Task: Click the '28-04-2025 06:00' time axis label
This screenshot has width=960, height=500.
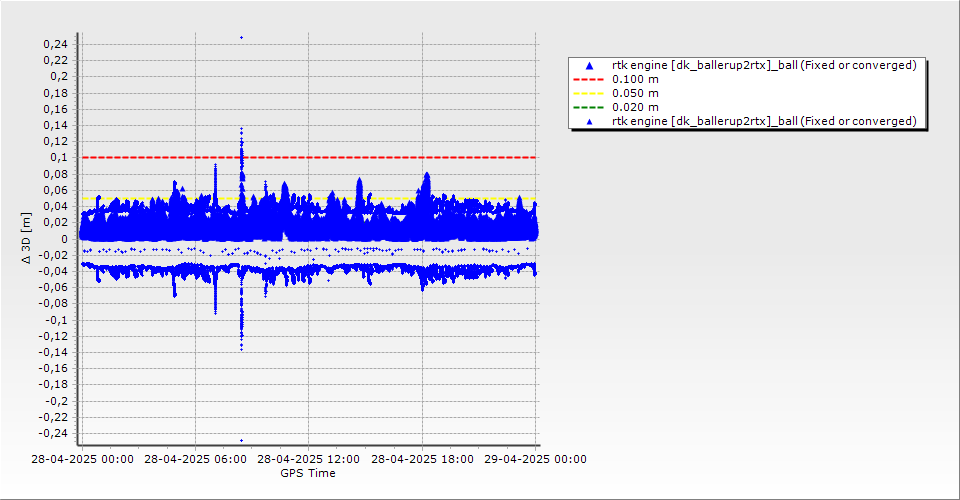Action: click(x=195, y=459)
